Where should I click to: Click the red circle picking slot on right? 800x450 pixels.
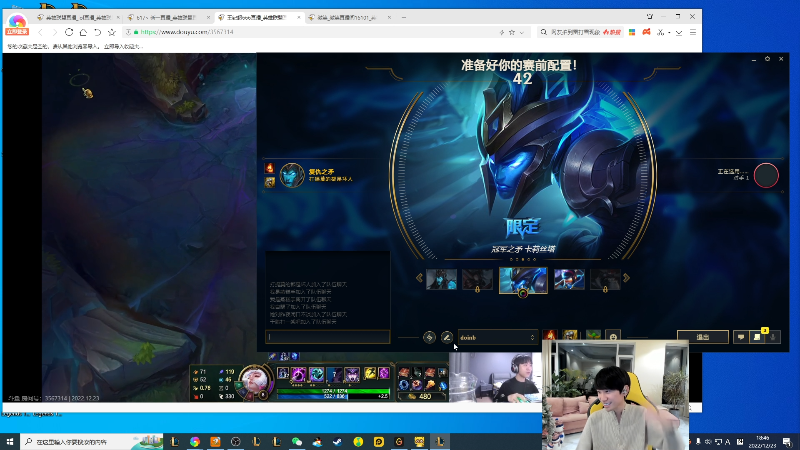tap(766, 176)
